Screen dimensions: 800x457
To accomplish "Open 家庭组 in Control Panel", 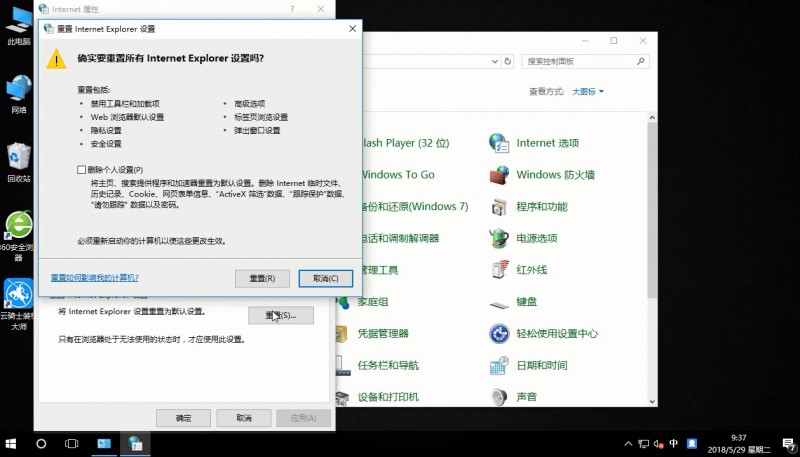I will tap(362, 302).
